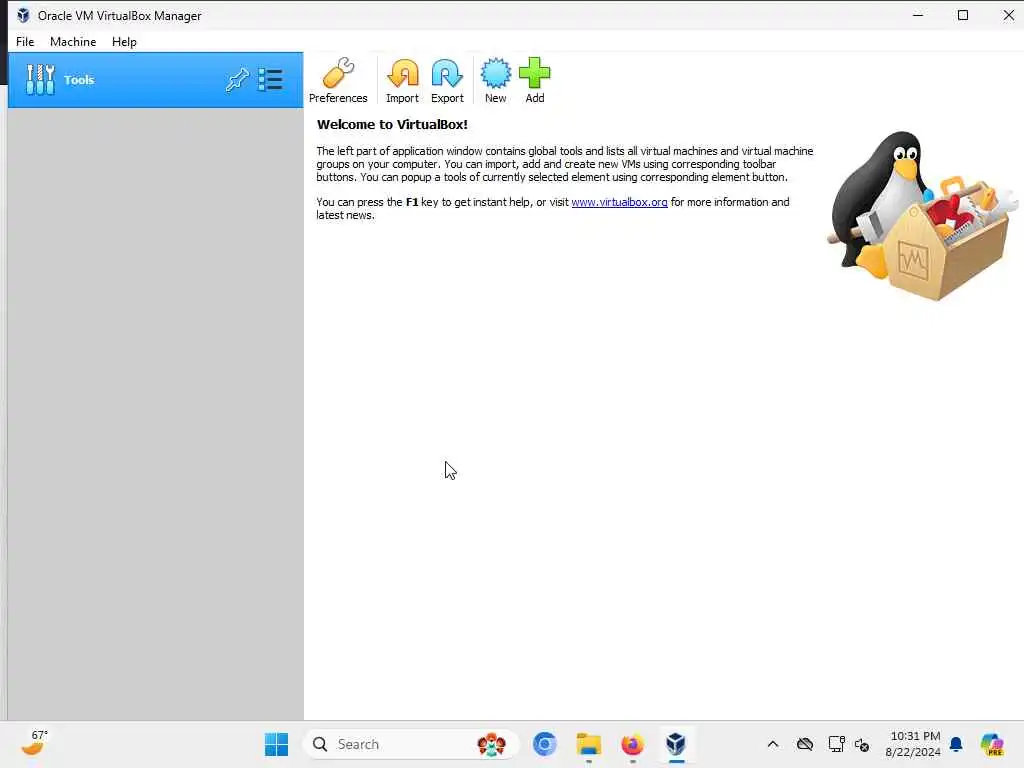Viewport: 1024px width, 768px height.
Task: Click the colorful search highlight icon in the Search box
Action: (x=491, y=744)
